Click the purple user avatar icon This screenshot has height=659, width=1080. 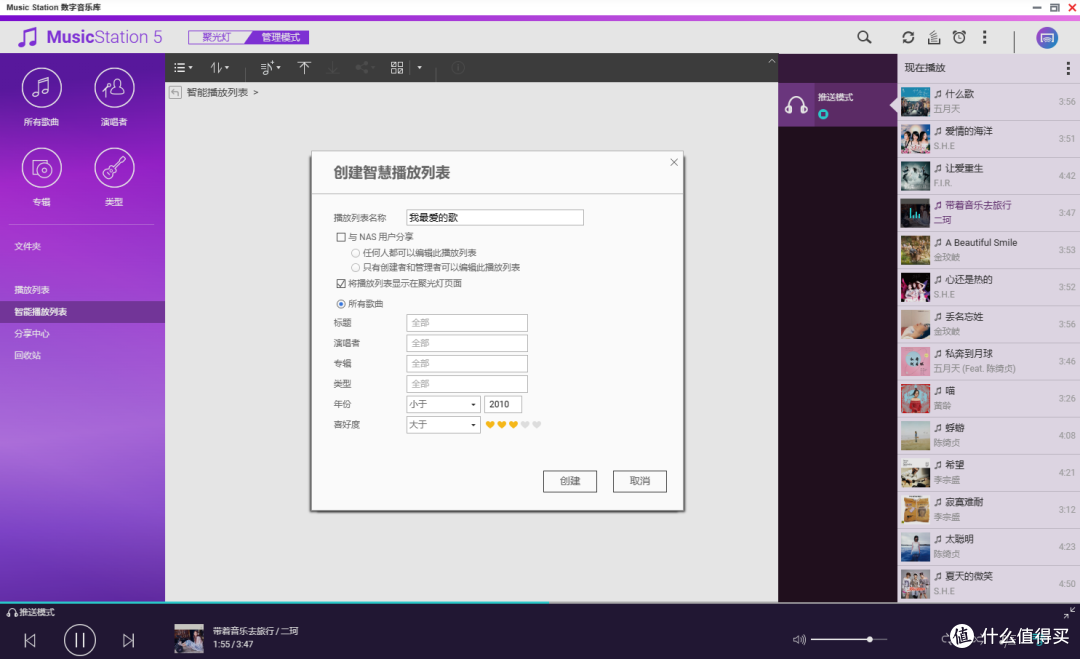1047,38
